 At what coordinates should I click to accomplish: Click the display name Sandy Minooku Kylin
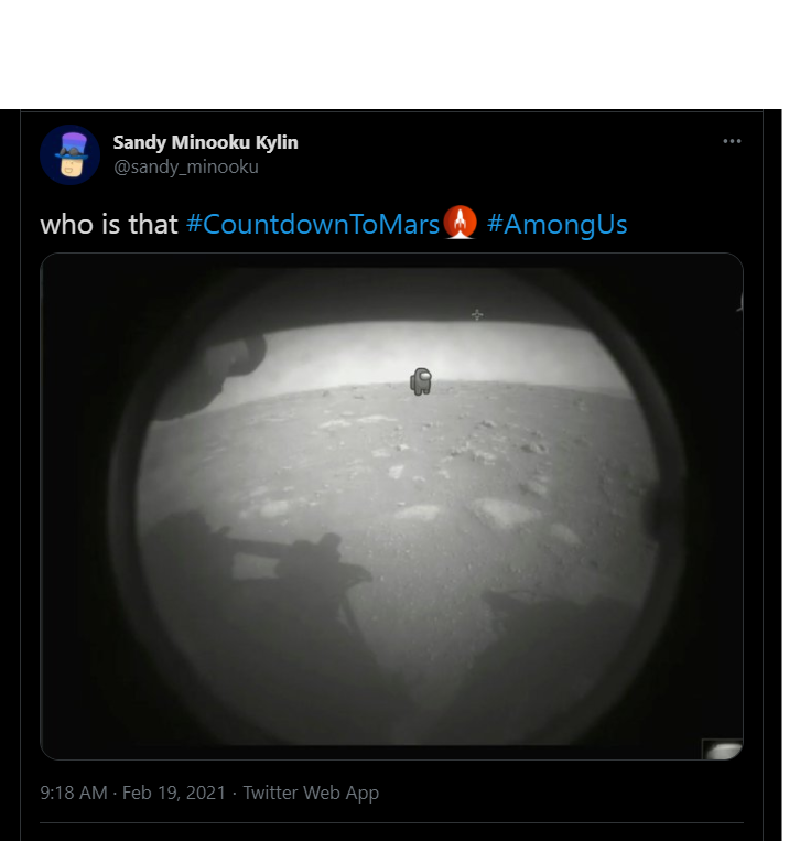(x=206, y=142)
